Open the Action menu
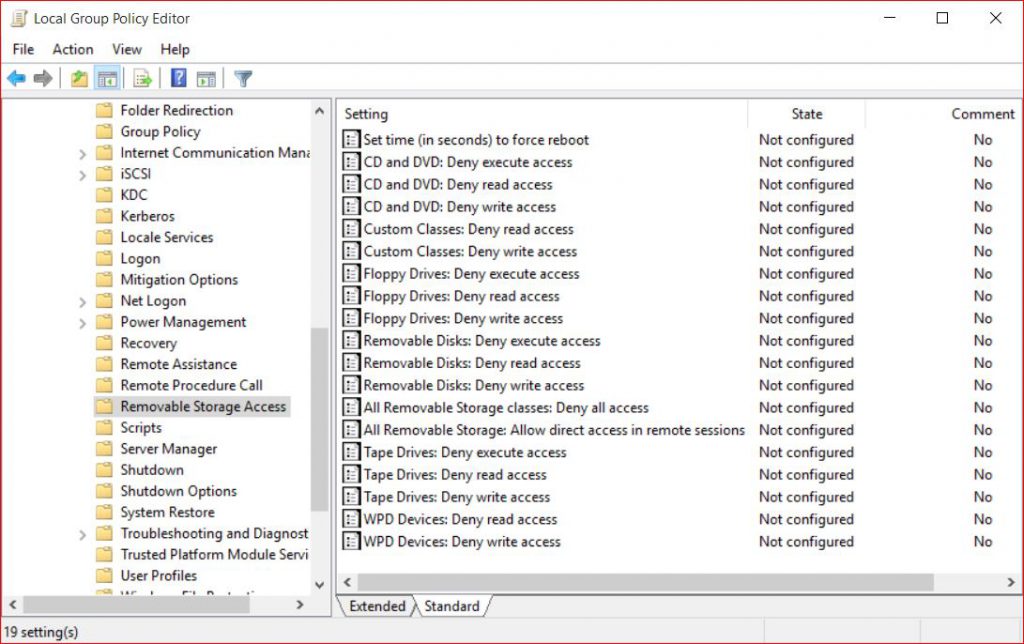The width and height of the screenshot is (1024, 644). tap(72, 49)
